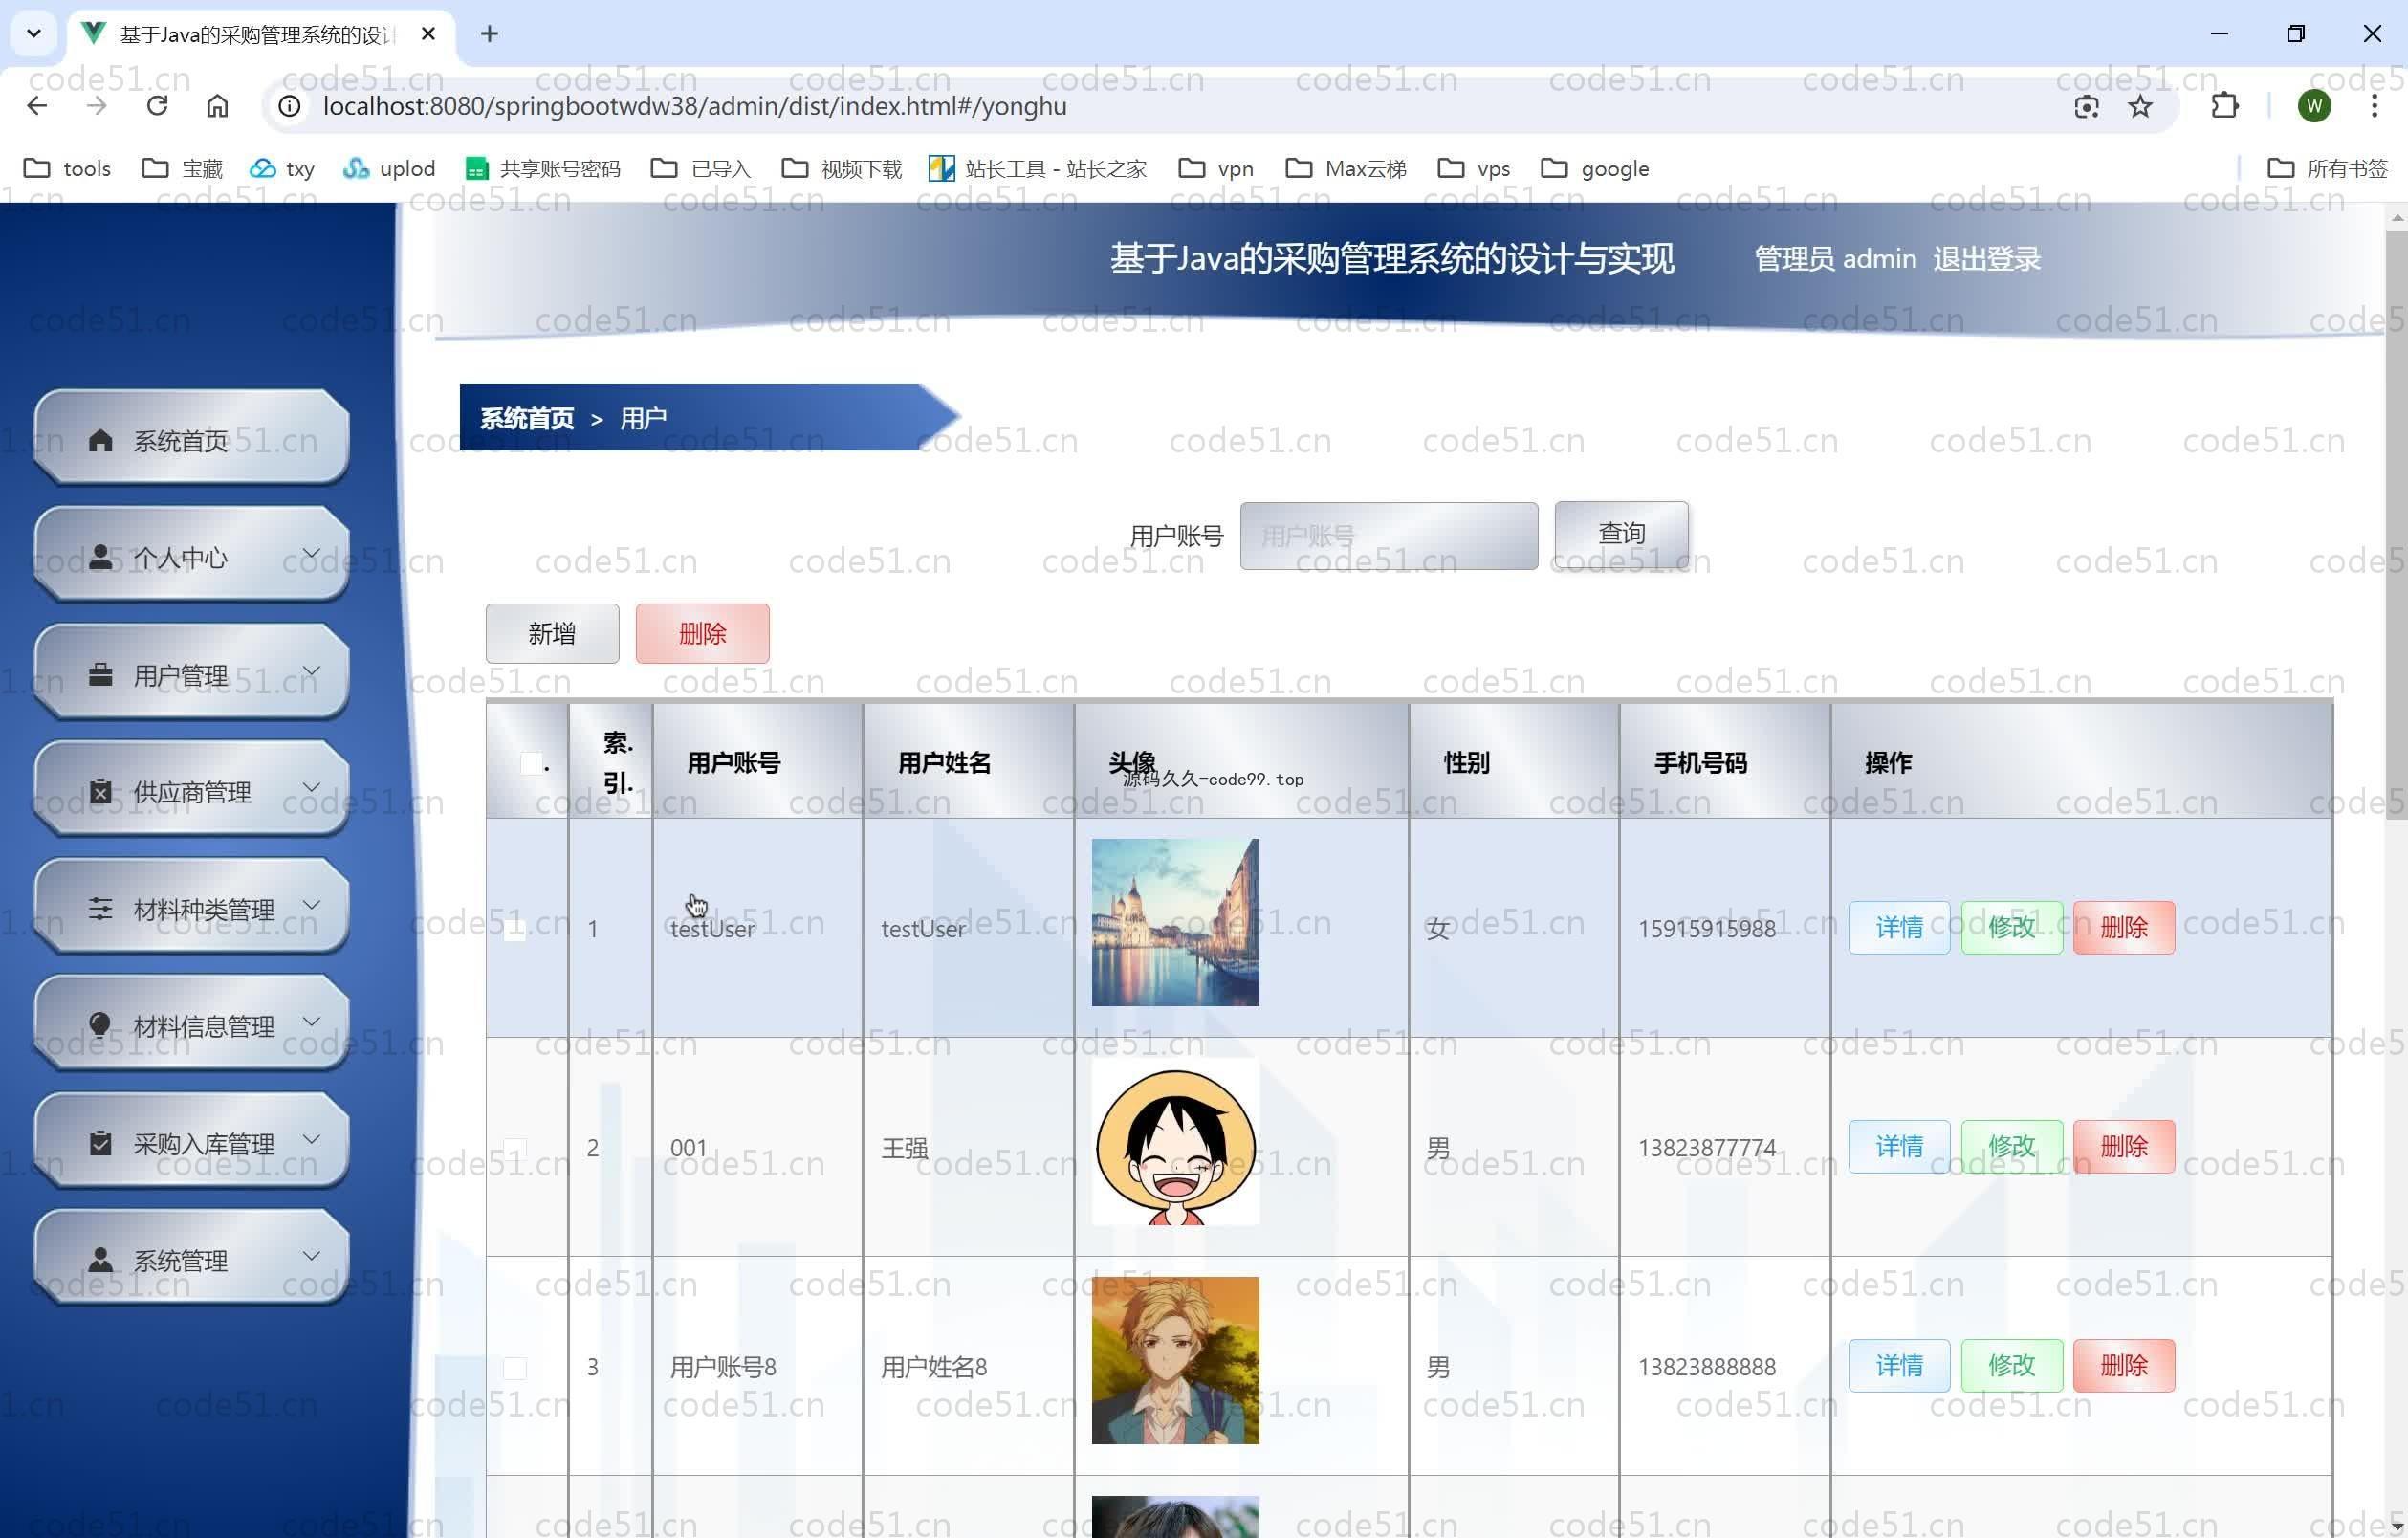This screenshot has width=2408, height=1538.
Task: Go back using browser back arrow
Action: tap(37, 106)
